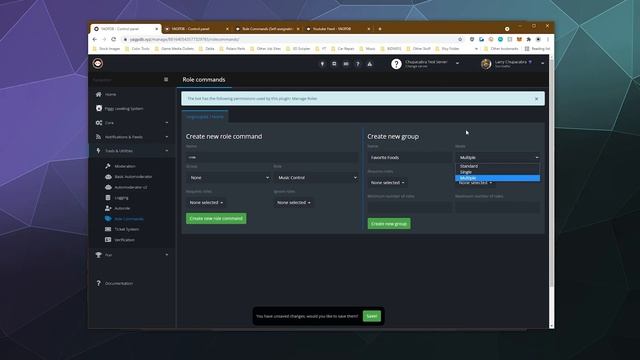Expand the Core sidebar section

(x=133, y=123)
